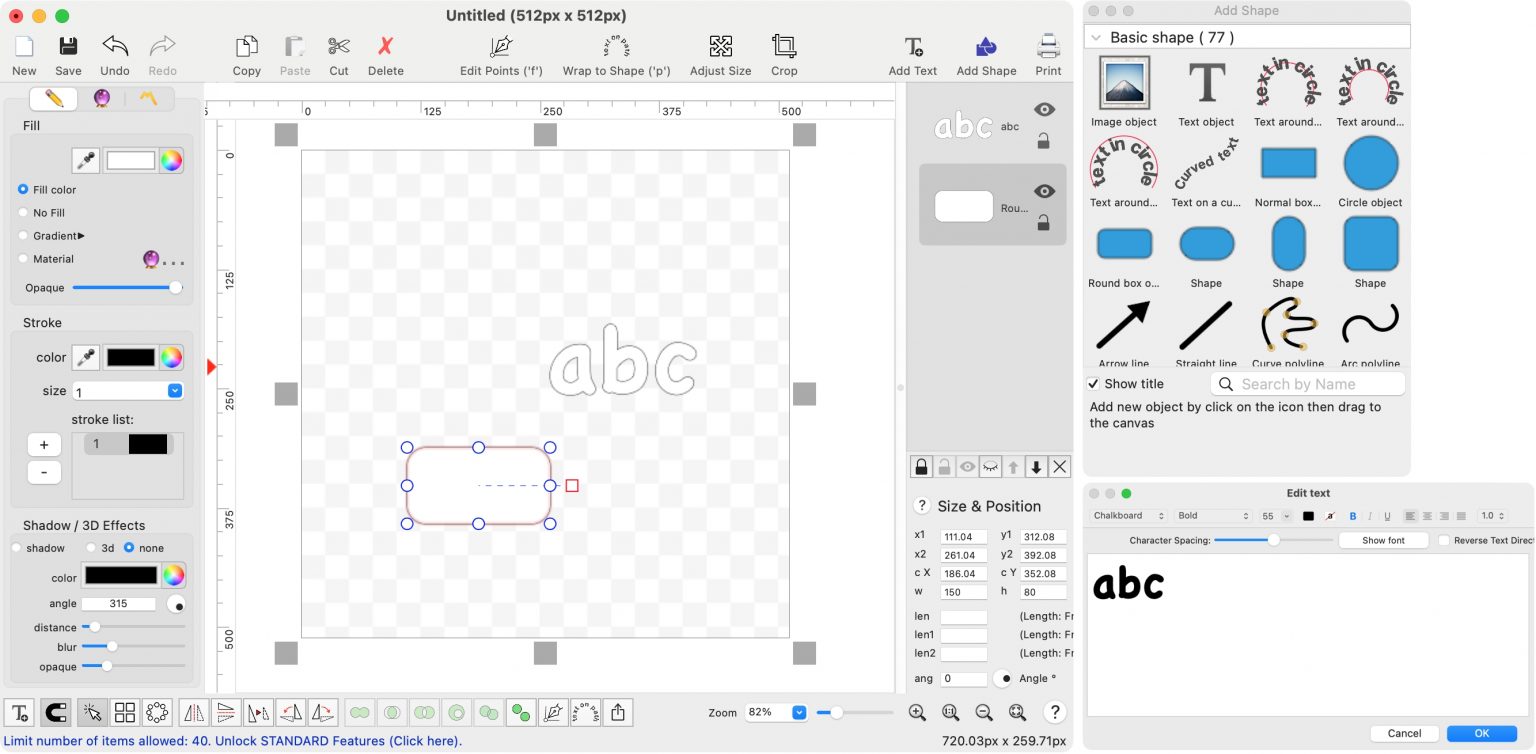Click the Crop tool icon
The width and height of the screenshot is (1536, 754).
(x=784, y=47)
